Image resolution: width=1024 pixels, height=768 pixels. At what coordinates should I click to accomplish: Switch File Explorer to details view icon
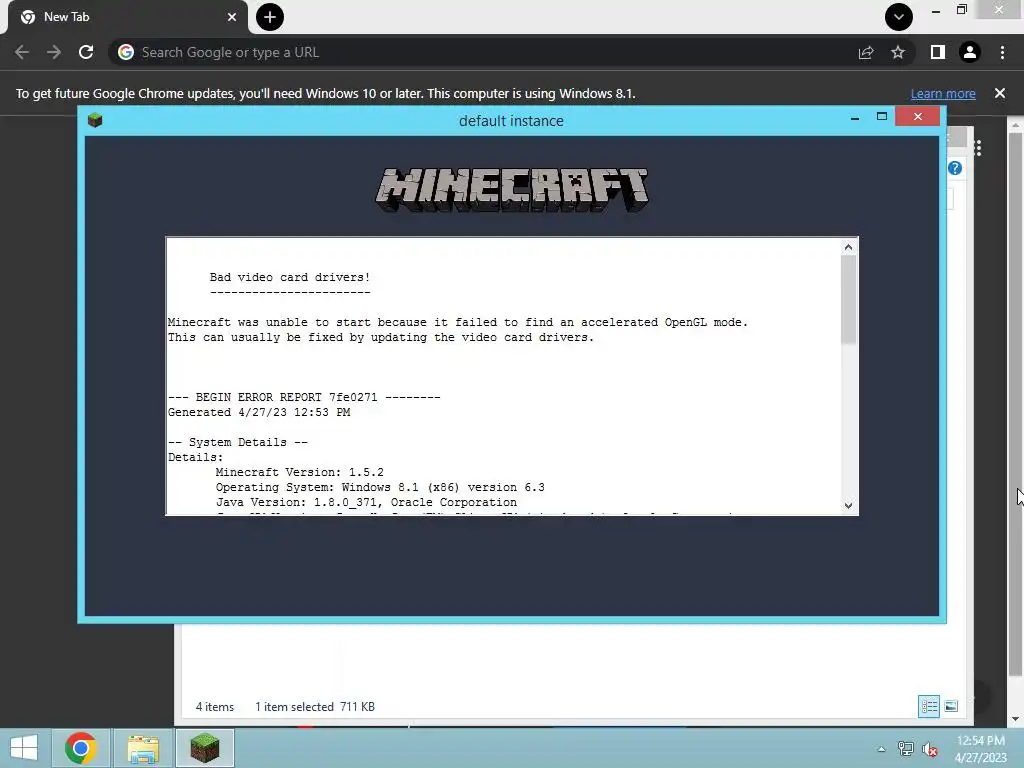coord(929,706)
